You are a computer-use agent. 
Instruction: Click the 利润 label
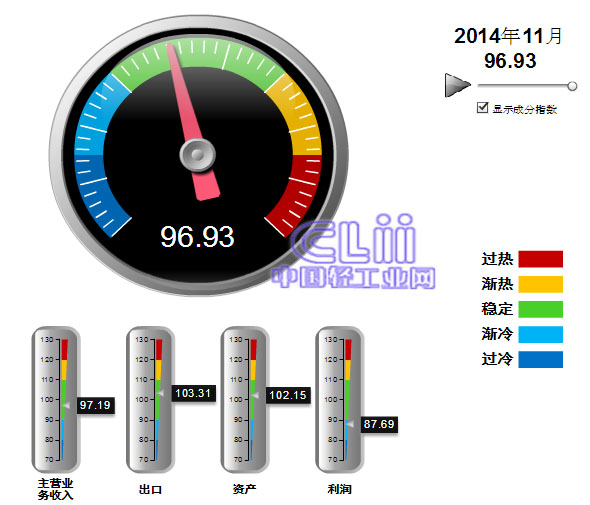tap(339, 489)
